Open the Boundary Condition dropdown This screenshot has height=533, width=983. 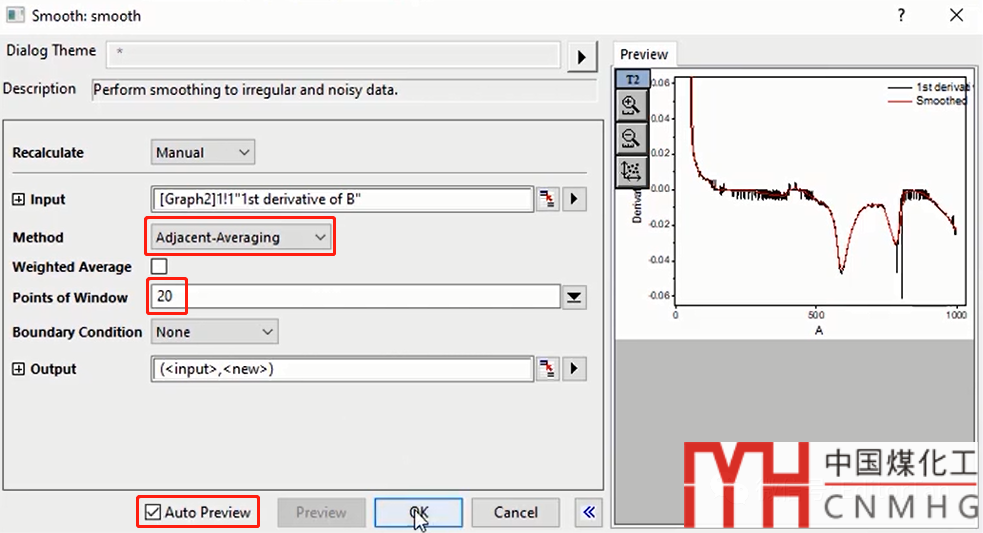214,332
